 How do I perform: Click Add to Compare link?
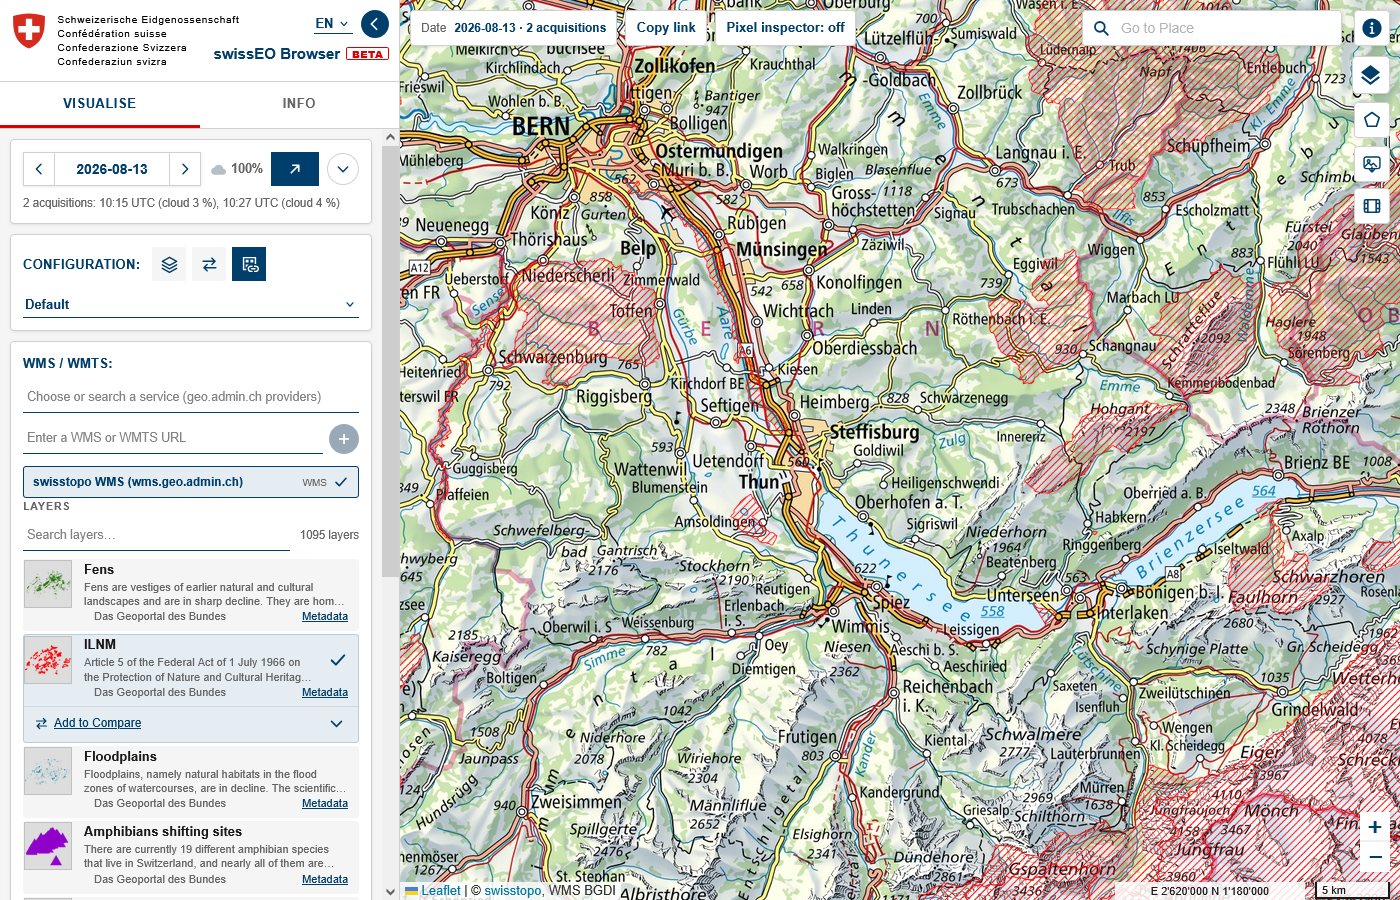(97, 723)
